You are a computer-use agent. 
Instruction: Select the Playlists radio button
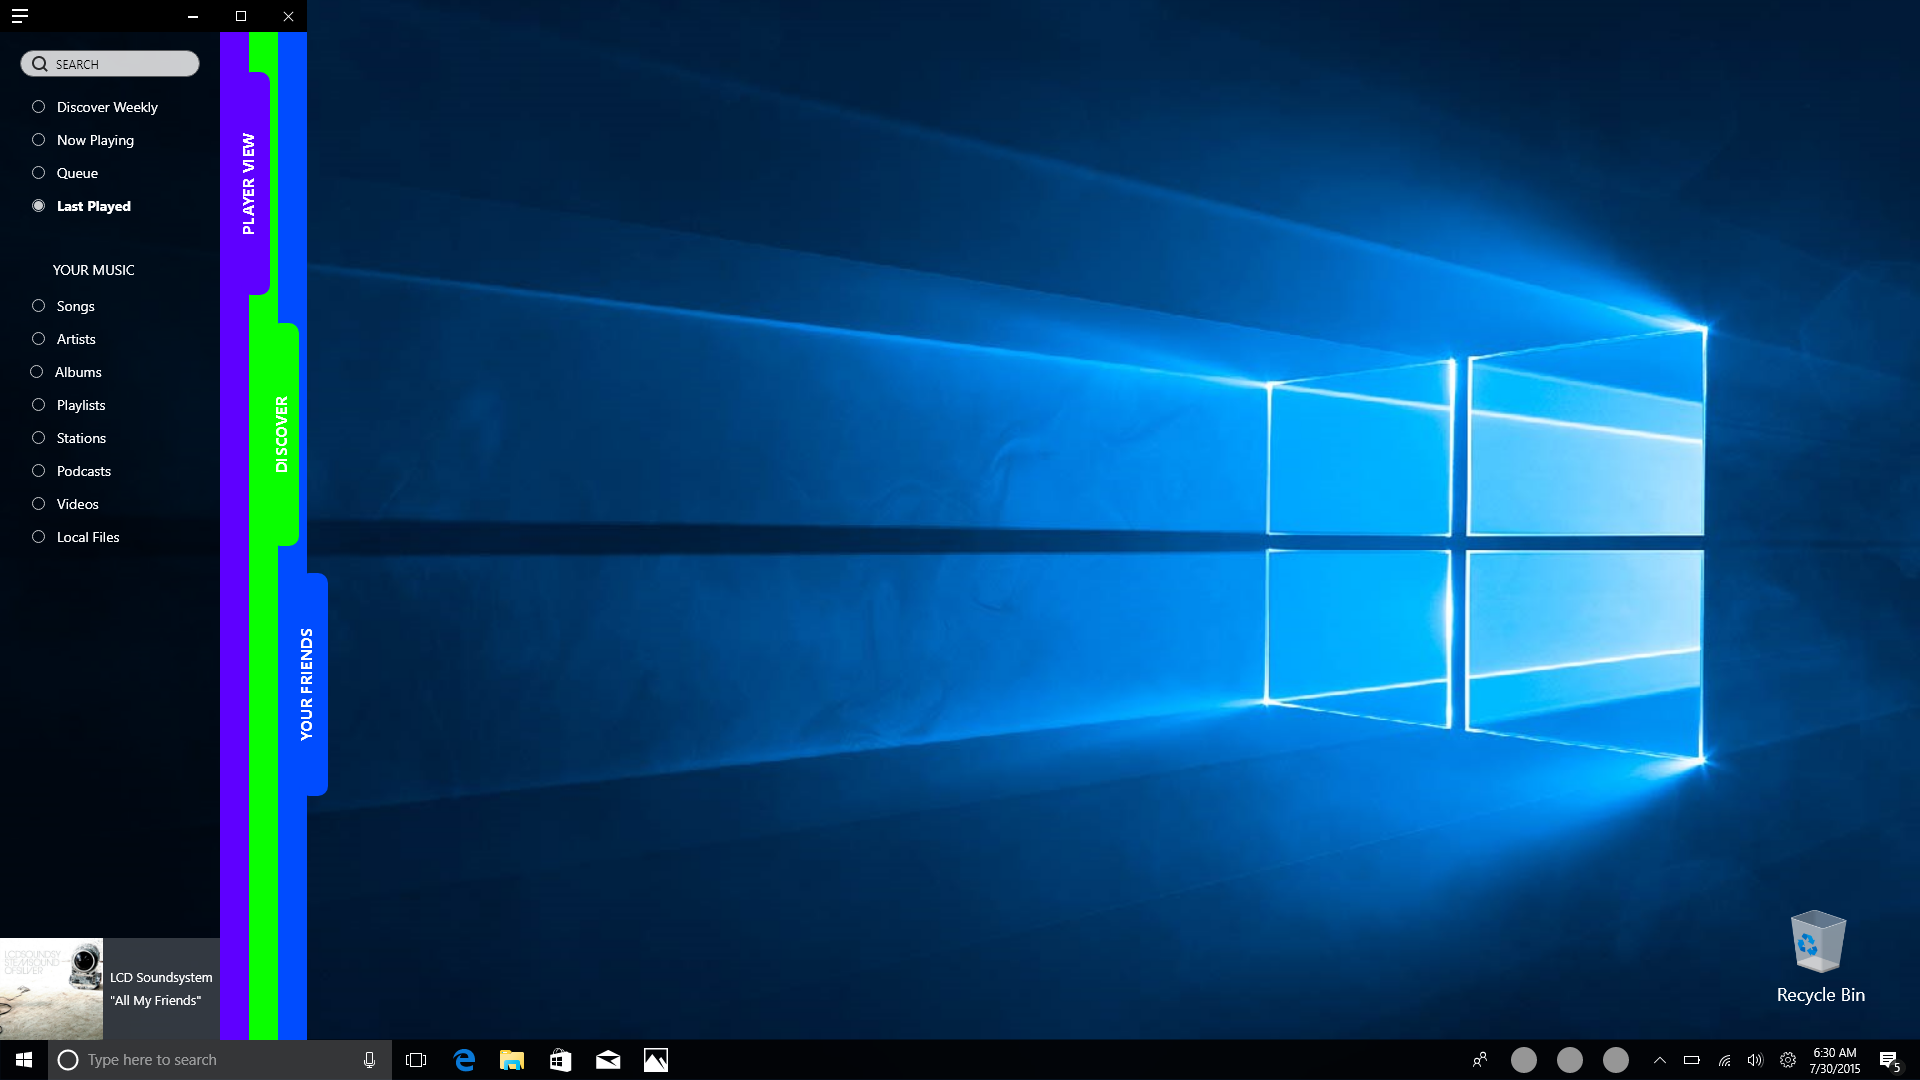click(x=39, y=405)
